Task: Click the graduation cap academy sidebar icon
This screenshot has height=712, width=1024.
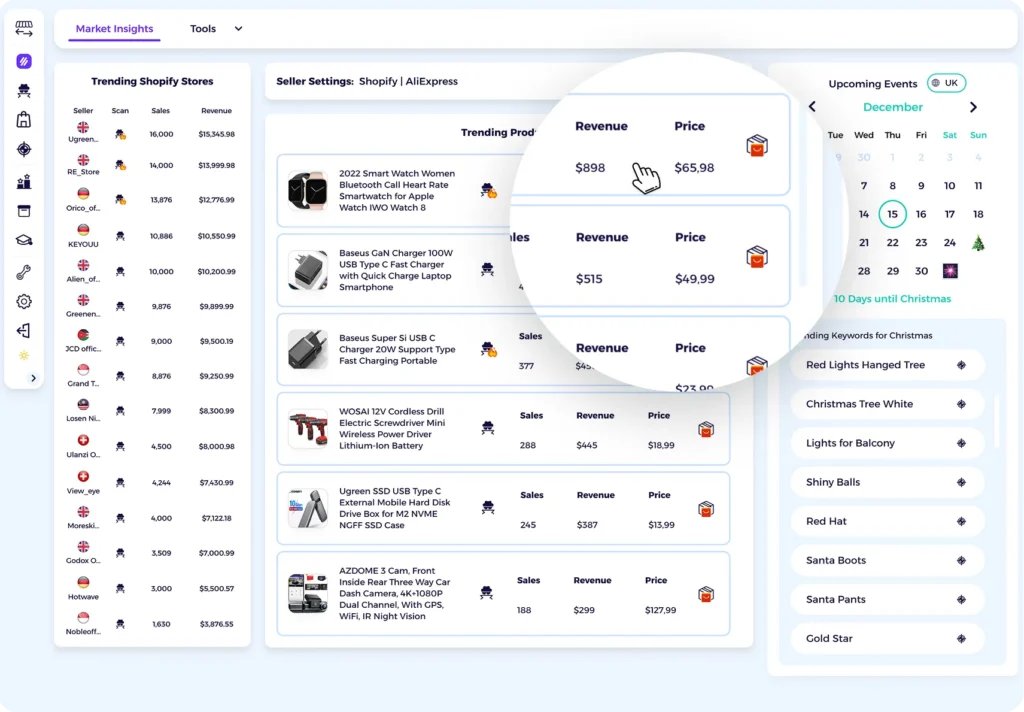Action: tap(24, 240)
